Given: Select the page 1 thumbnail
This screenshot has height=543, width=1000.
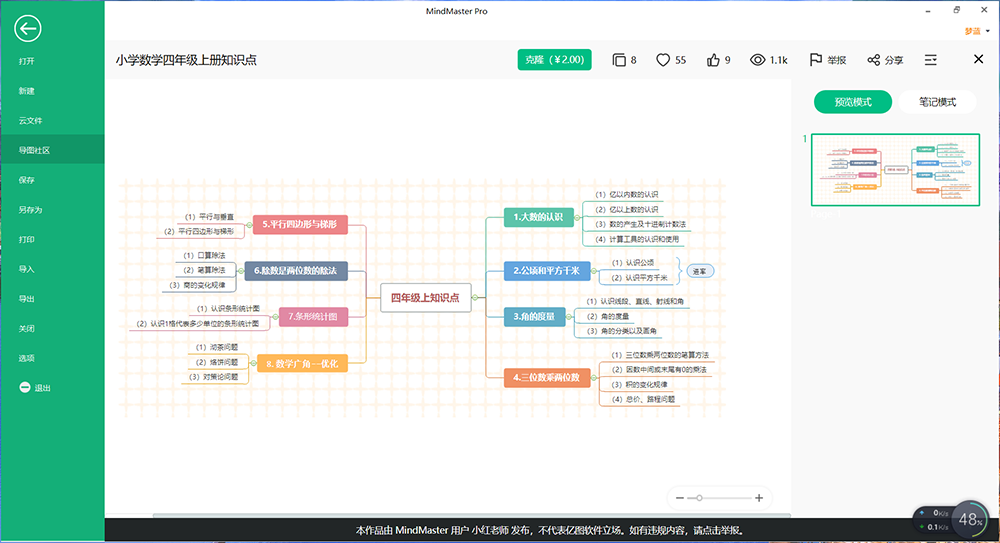Looking at the screenshot, I should click(895, 170).
